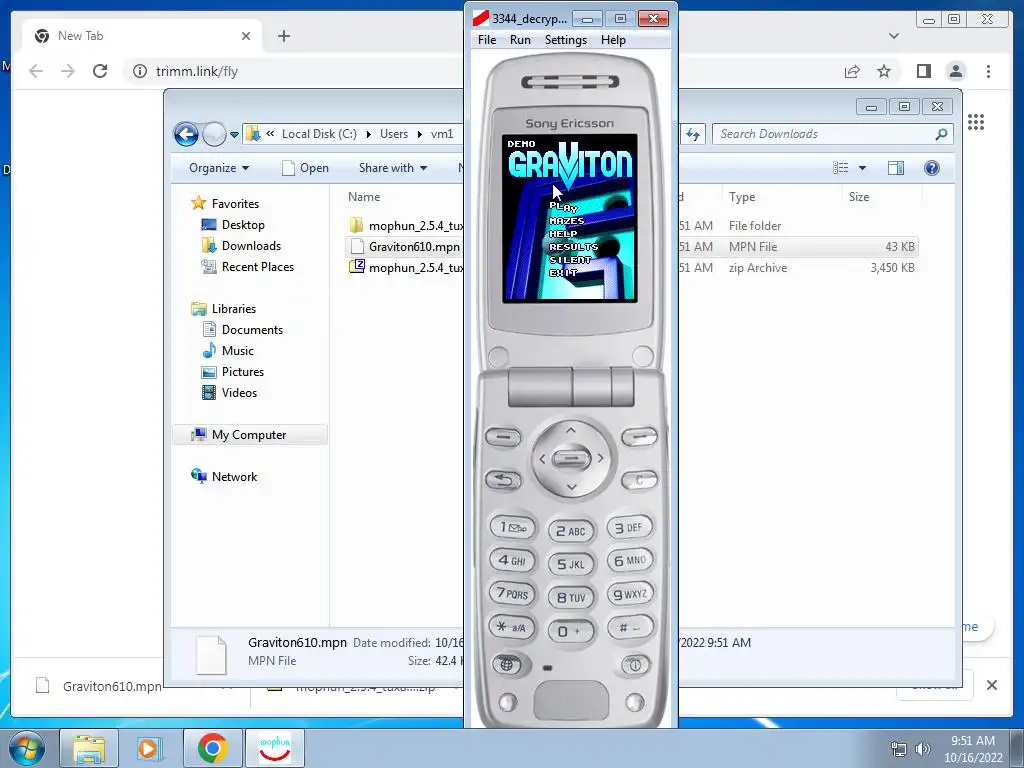Click Explorer address refresh button
Image resolution: width=1024 pixels, height=768 pixels.
(693, 135)
